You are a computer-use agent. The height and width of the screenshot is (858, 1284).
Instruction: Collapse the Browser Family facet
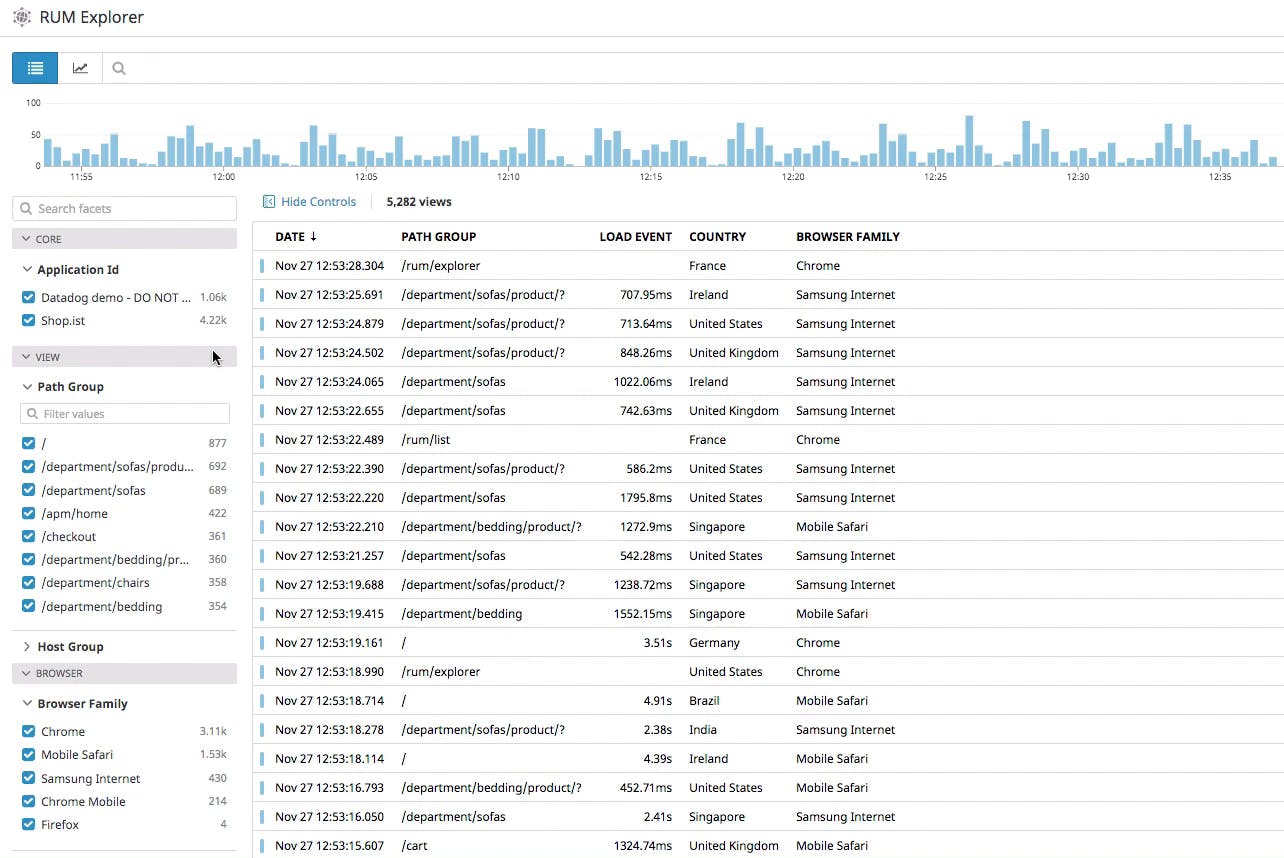tap(27, 704)
